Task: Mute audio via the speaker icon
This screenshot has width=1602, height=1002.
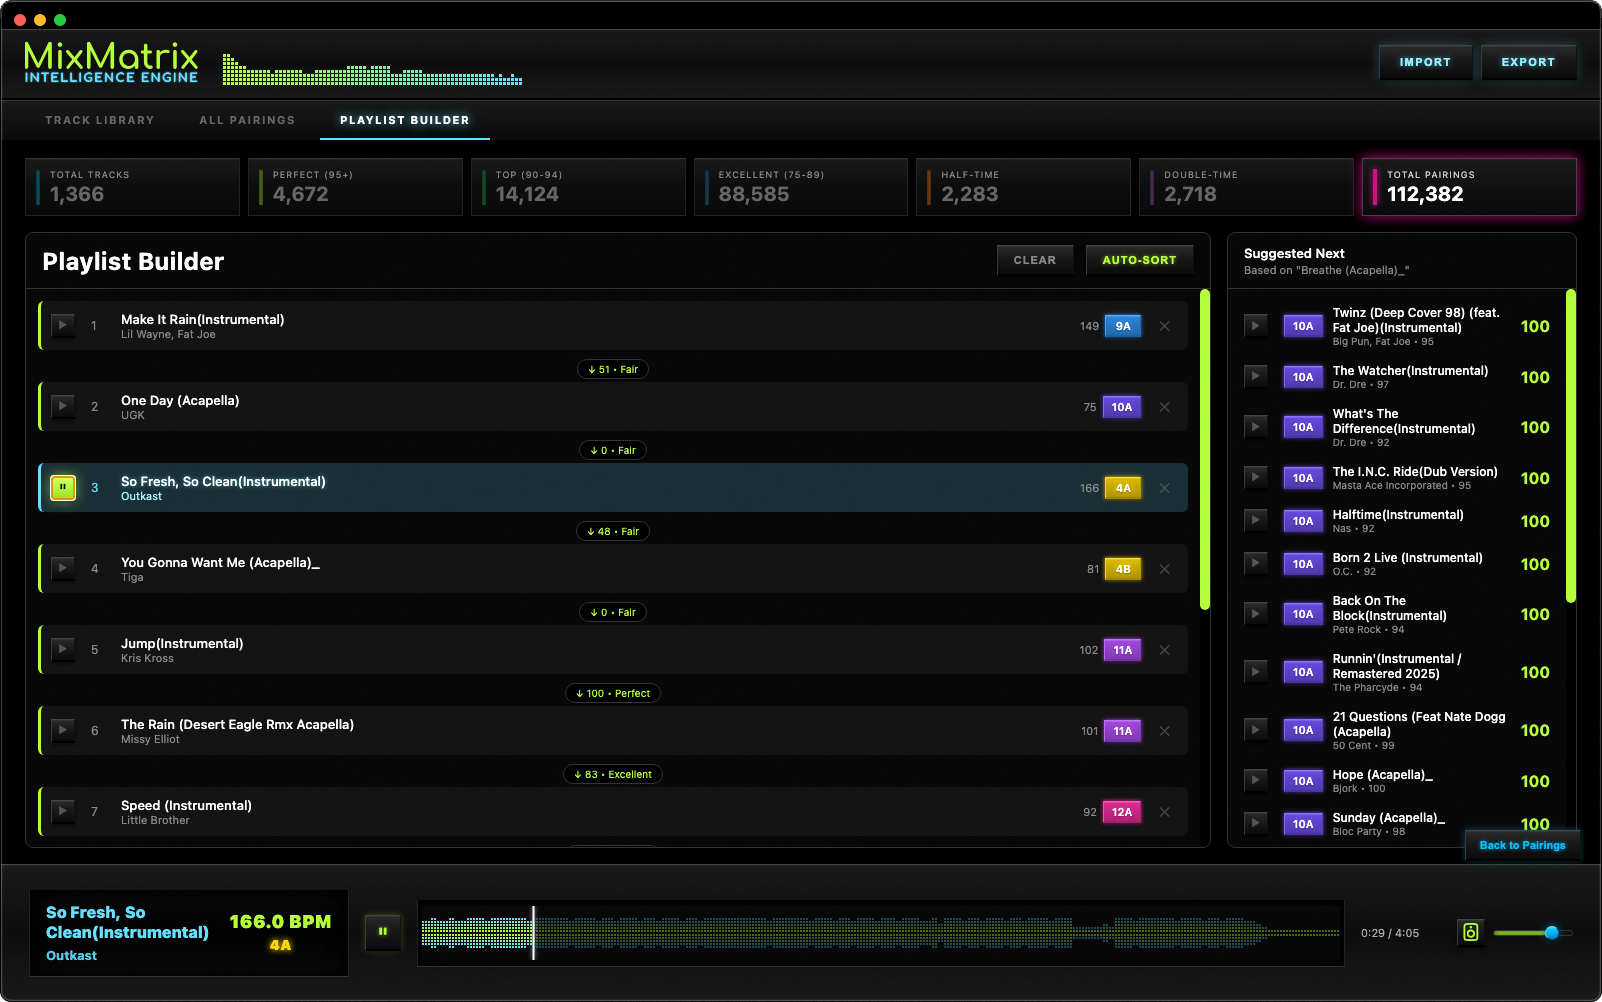Action: click(1470, 932)
